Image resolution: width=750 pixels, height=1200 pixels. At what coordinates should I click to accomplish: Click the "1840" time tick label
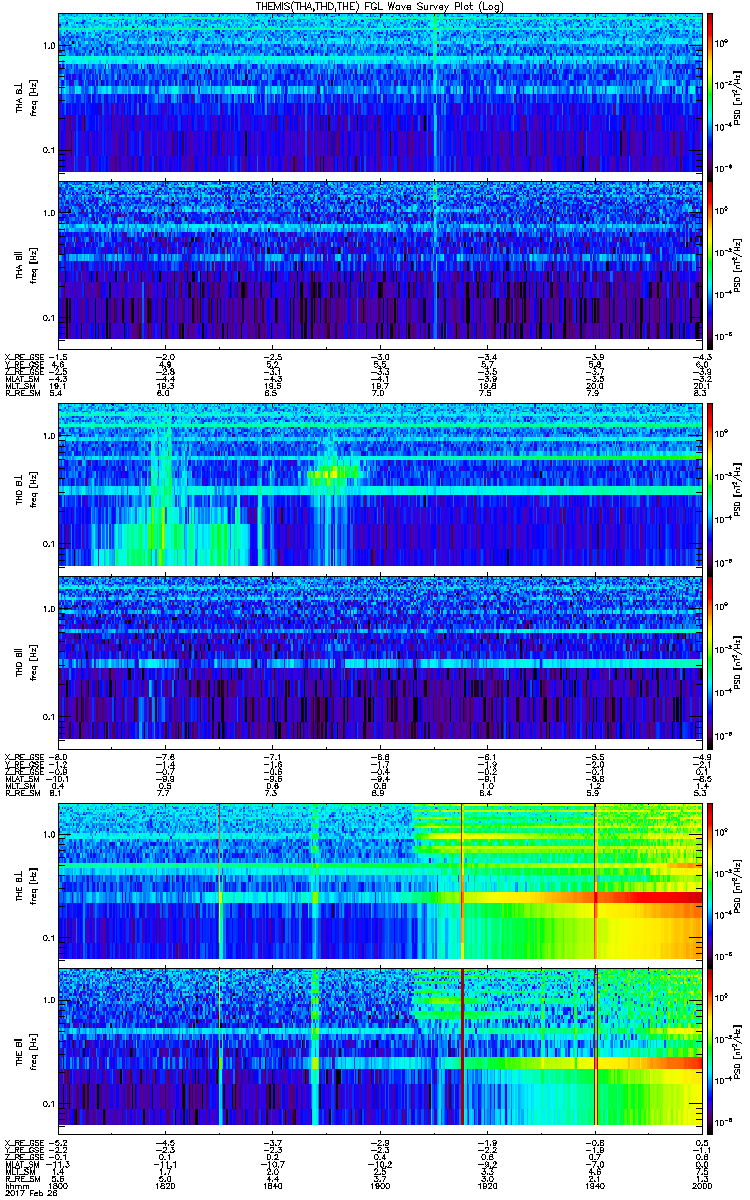(272, 1184)
